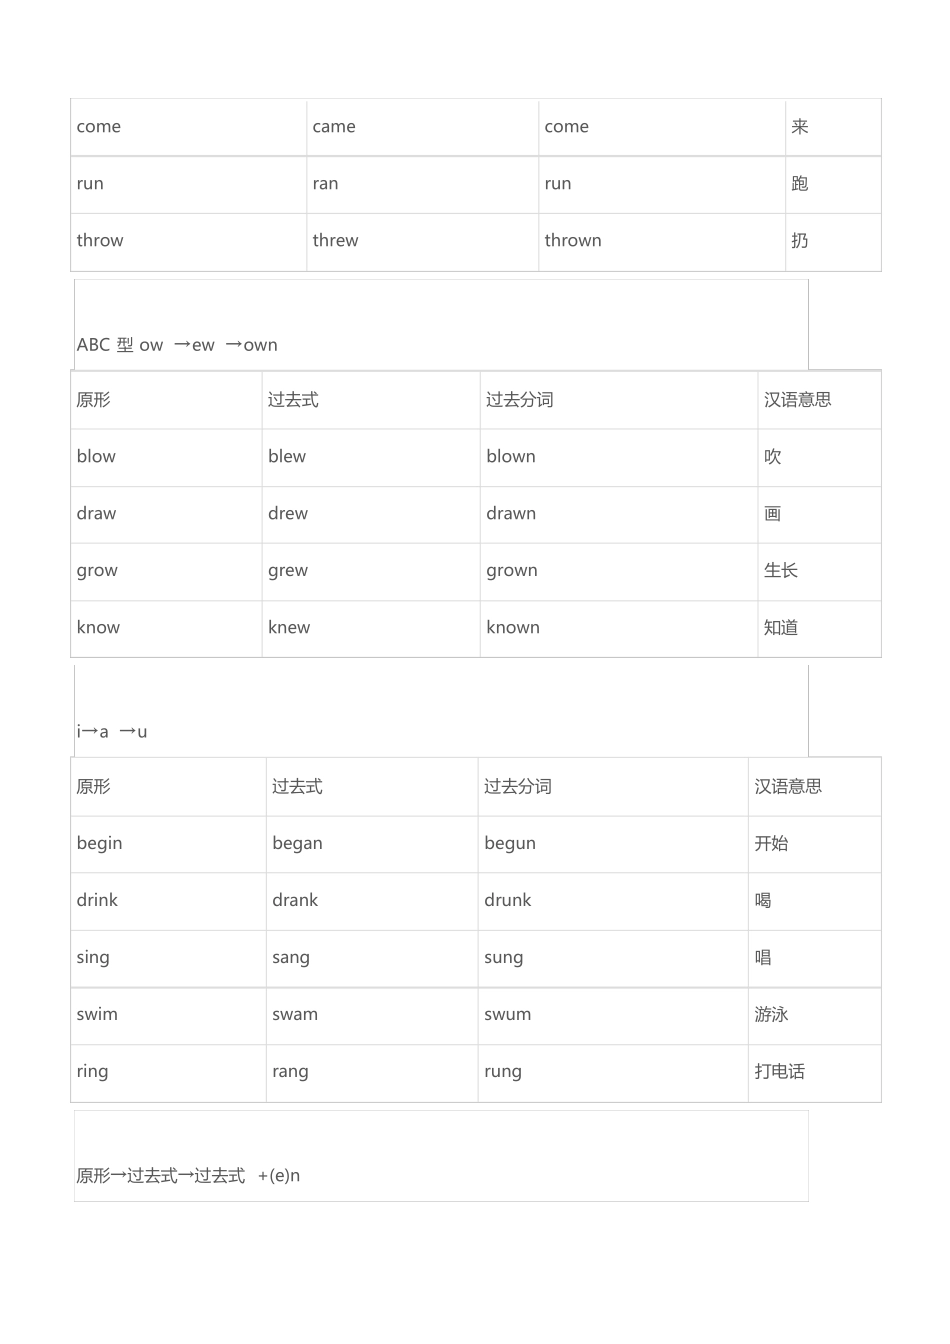This screenshot has width=950, height=1344.
Task: Click the word "known"
Action: click(513, 628)
